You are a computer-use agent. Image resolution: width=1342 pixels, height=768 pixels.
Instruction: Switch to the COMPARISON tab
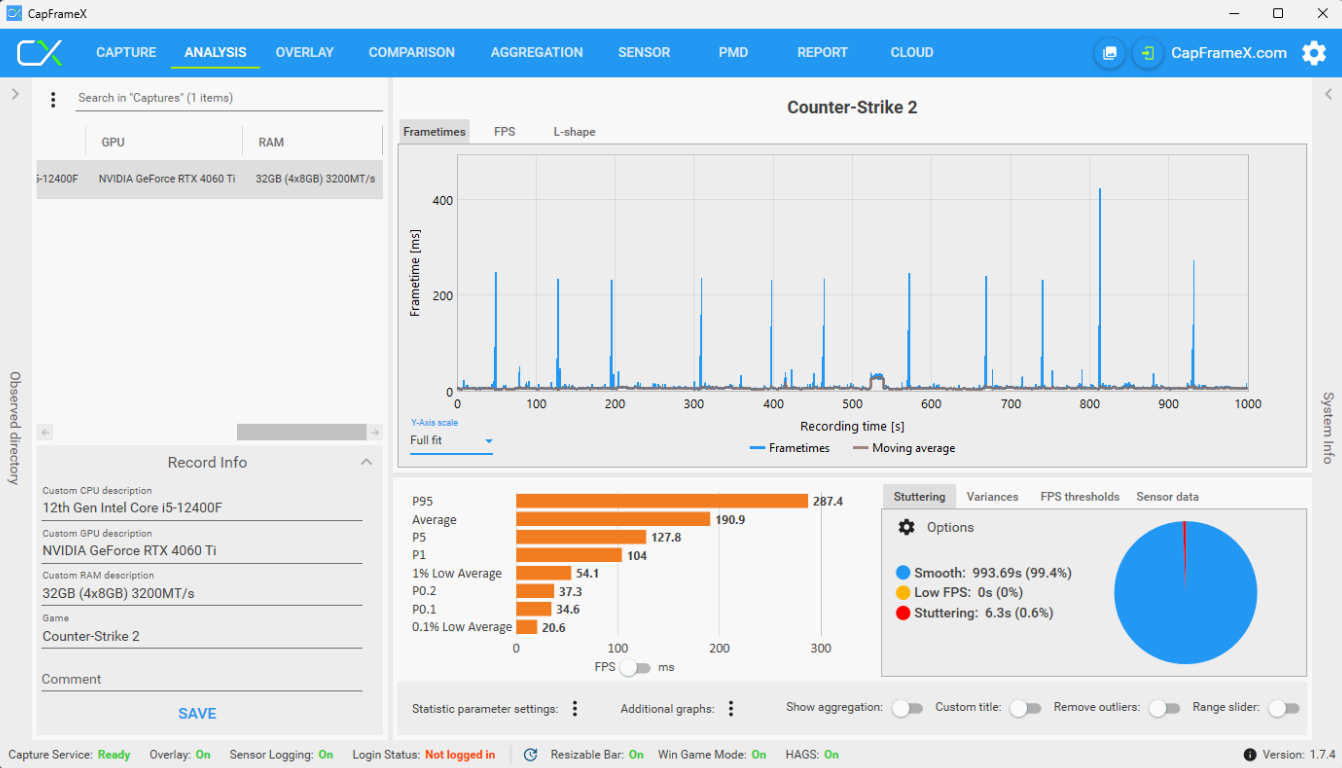pos(411,53)
